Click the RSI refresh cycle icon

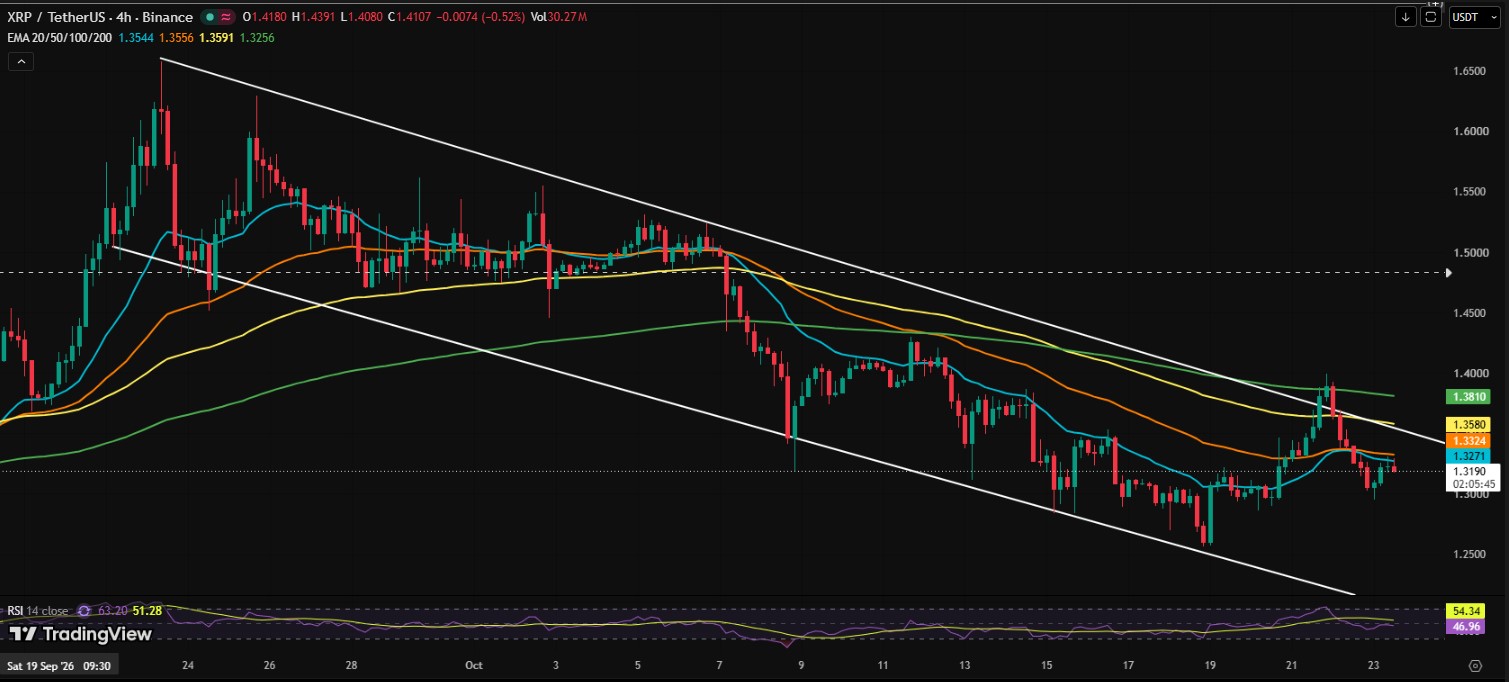click(84, 610)
